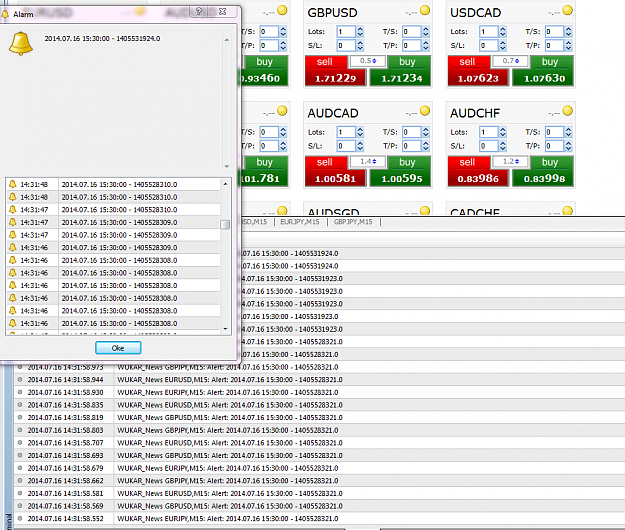
Task: Click the GBPUSD Lots input field
Action: (346, 31)
